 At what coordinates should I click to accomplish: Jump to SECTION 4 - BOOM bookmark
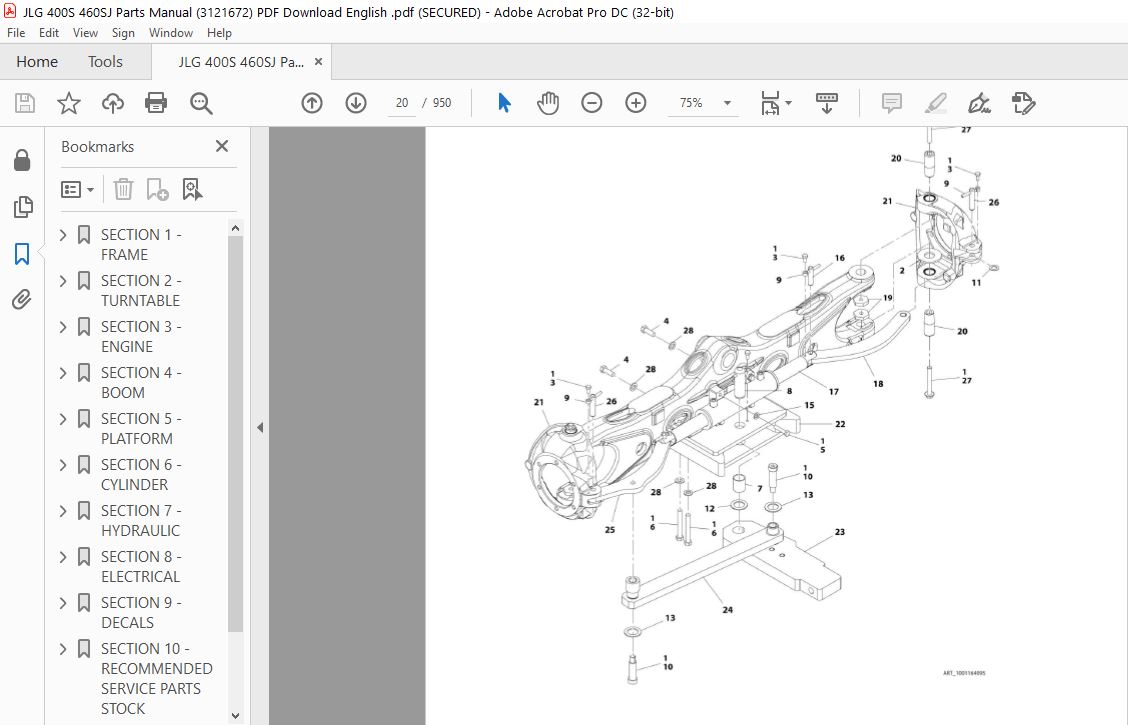click(x=141, y=383)
